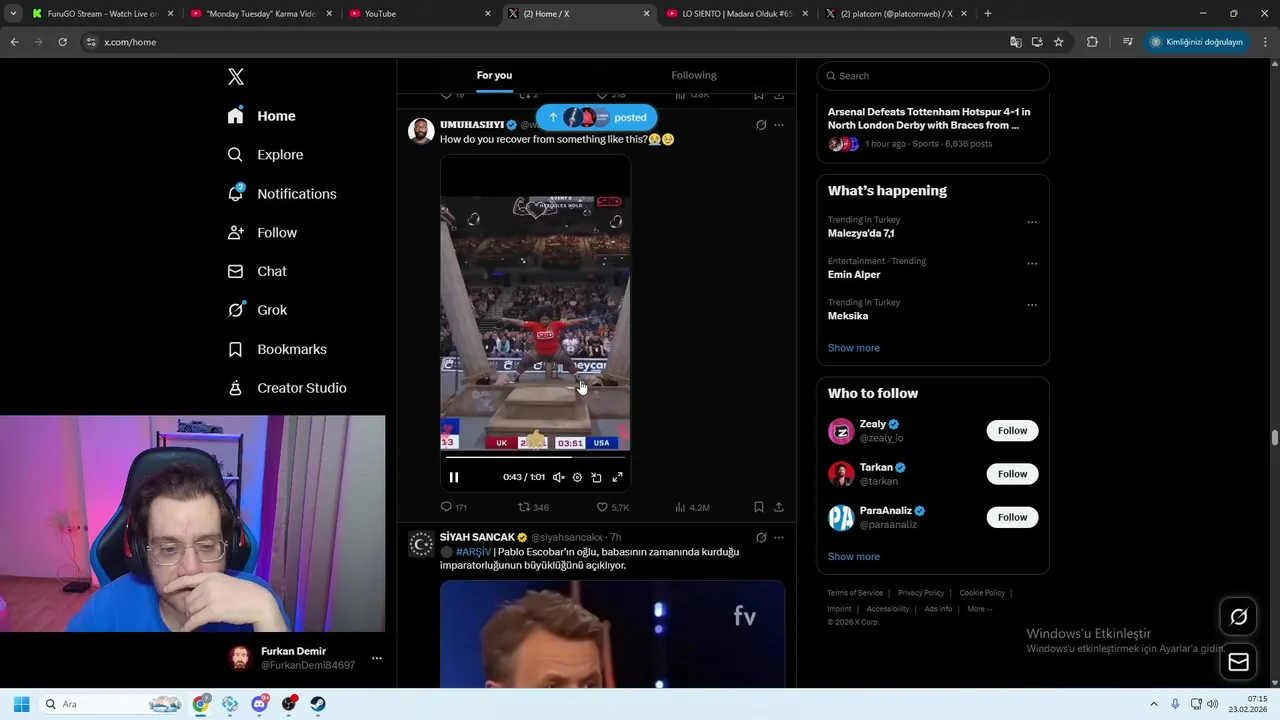
Task: Toggle picture-in-picture on the video
Action: (596, 477)
